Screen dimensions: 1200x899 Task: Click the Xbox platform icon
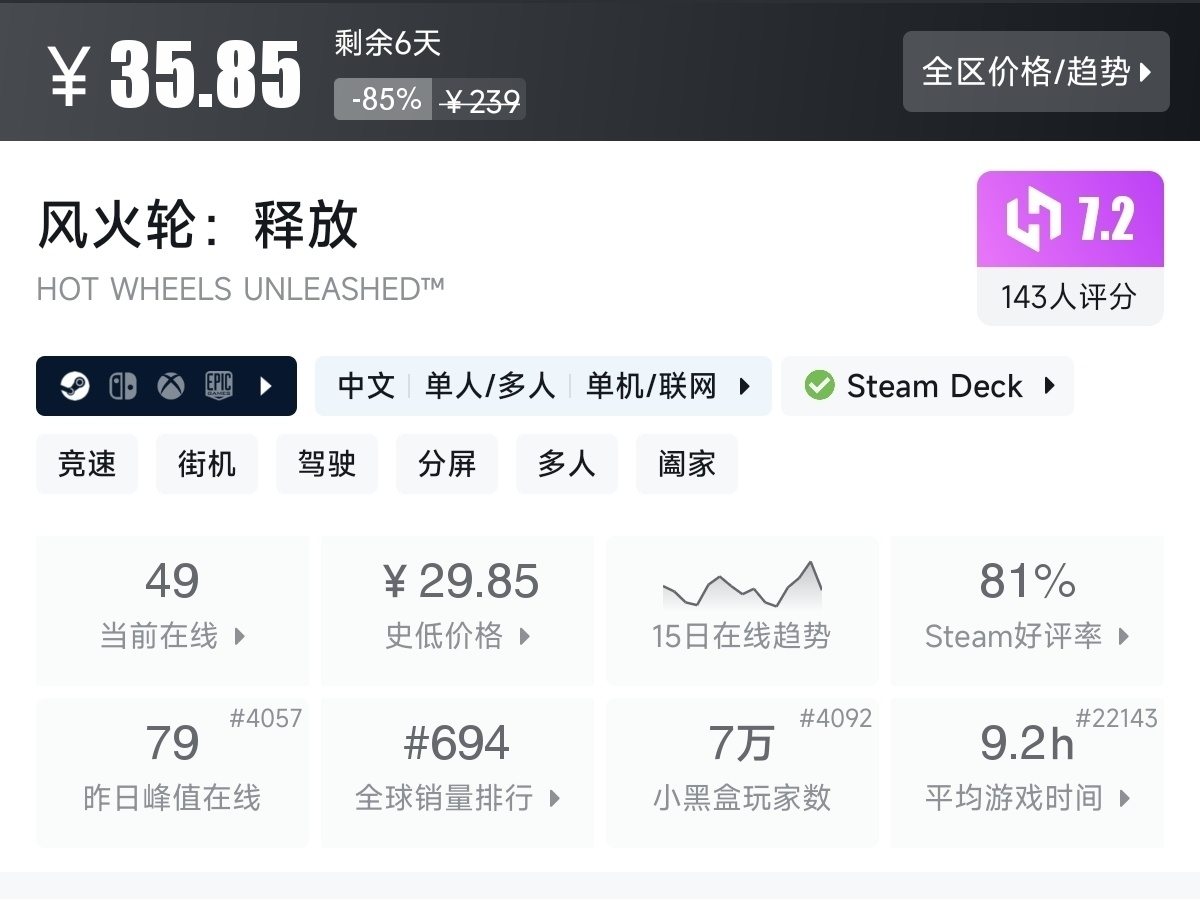point(171,386)
